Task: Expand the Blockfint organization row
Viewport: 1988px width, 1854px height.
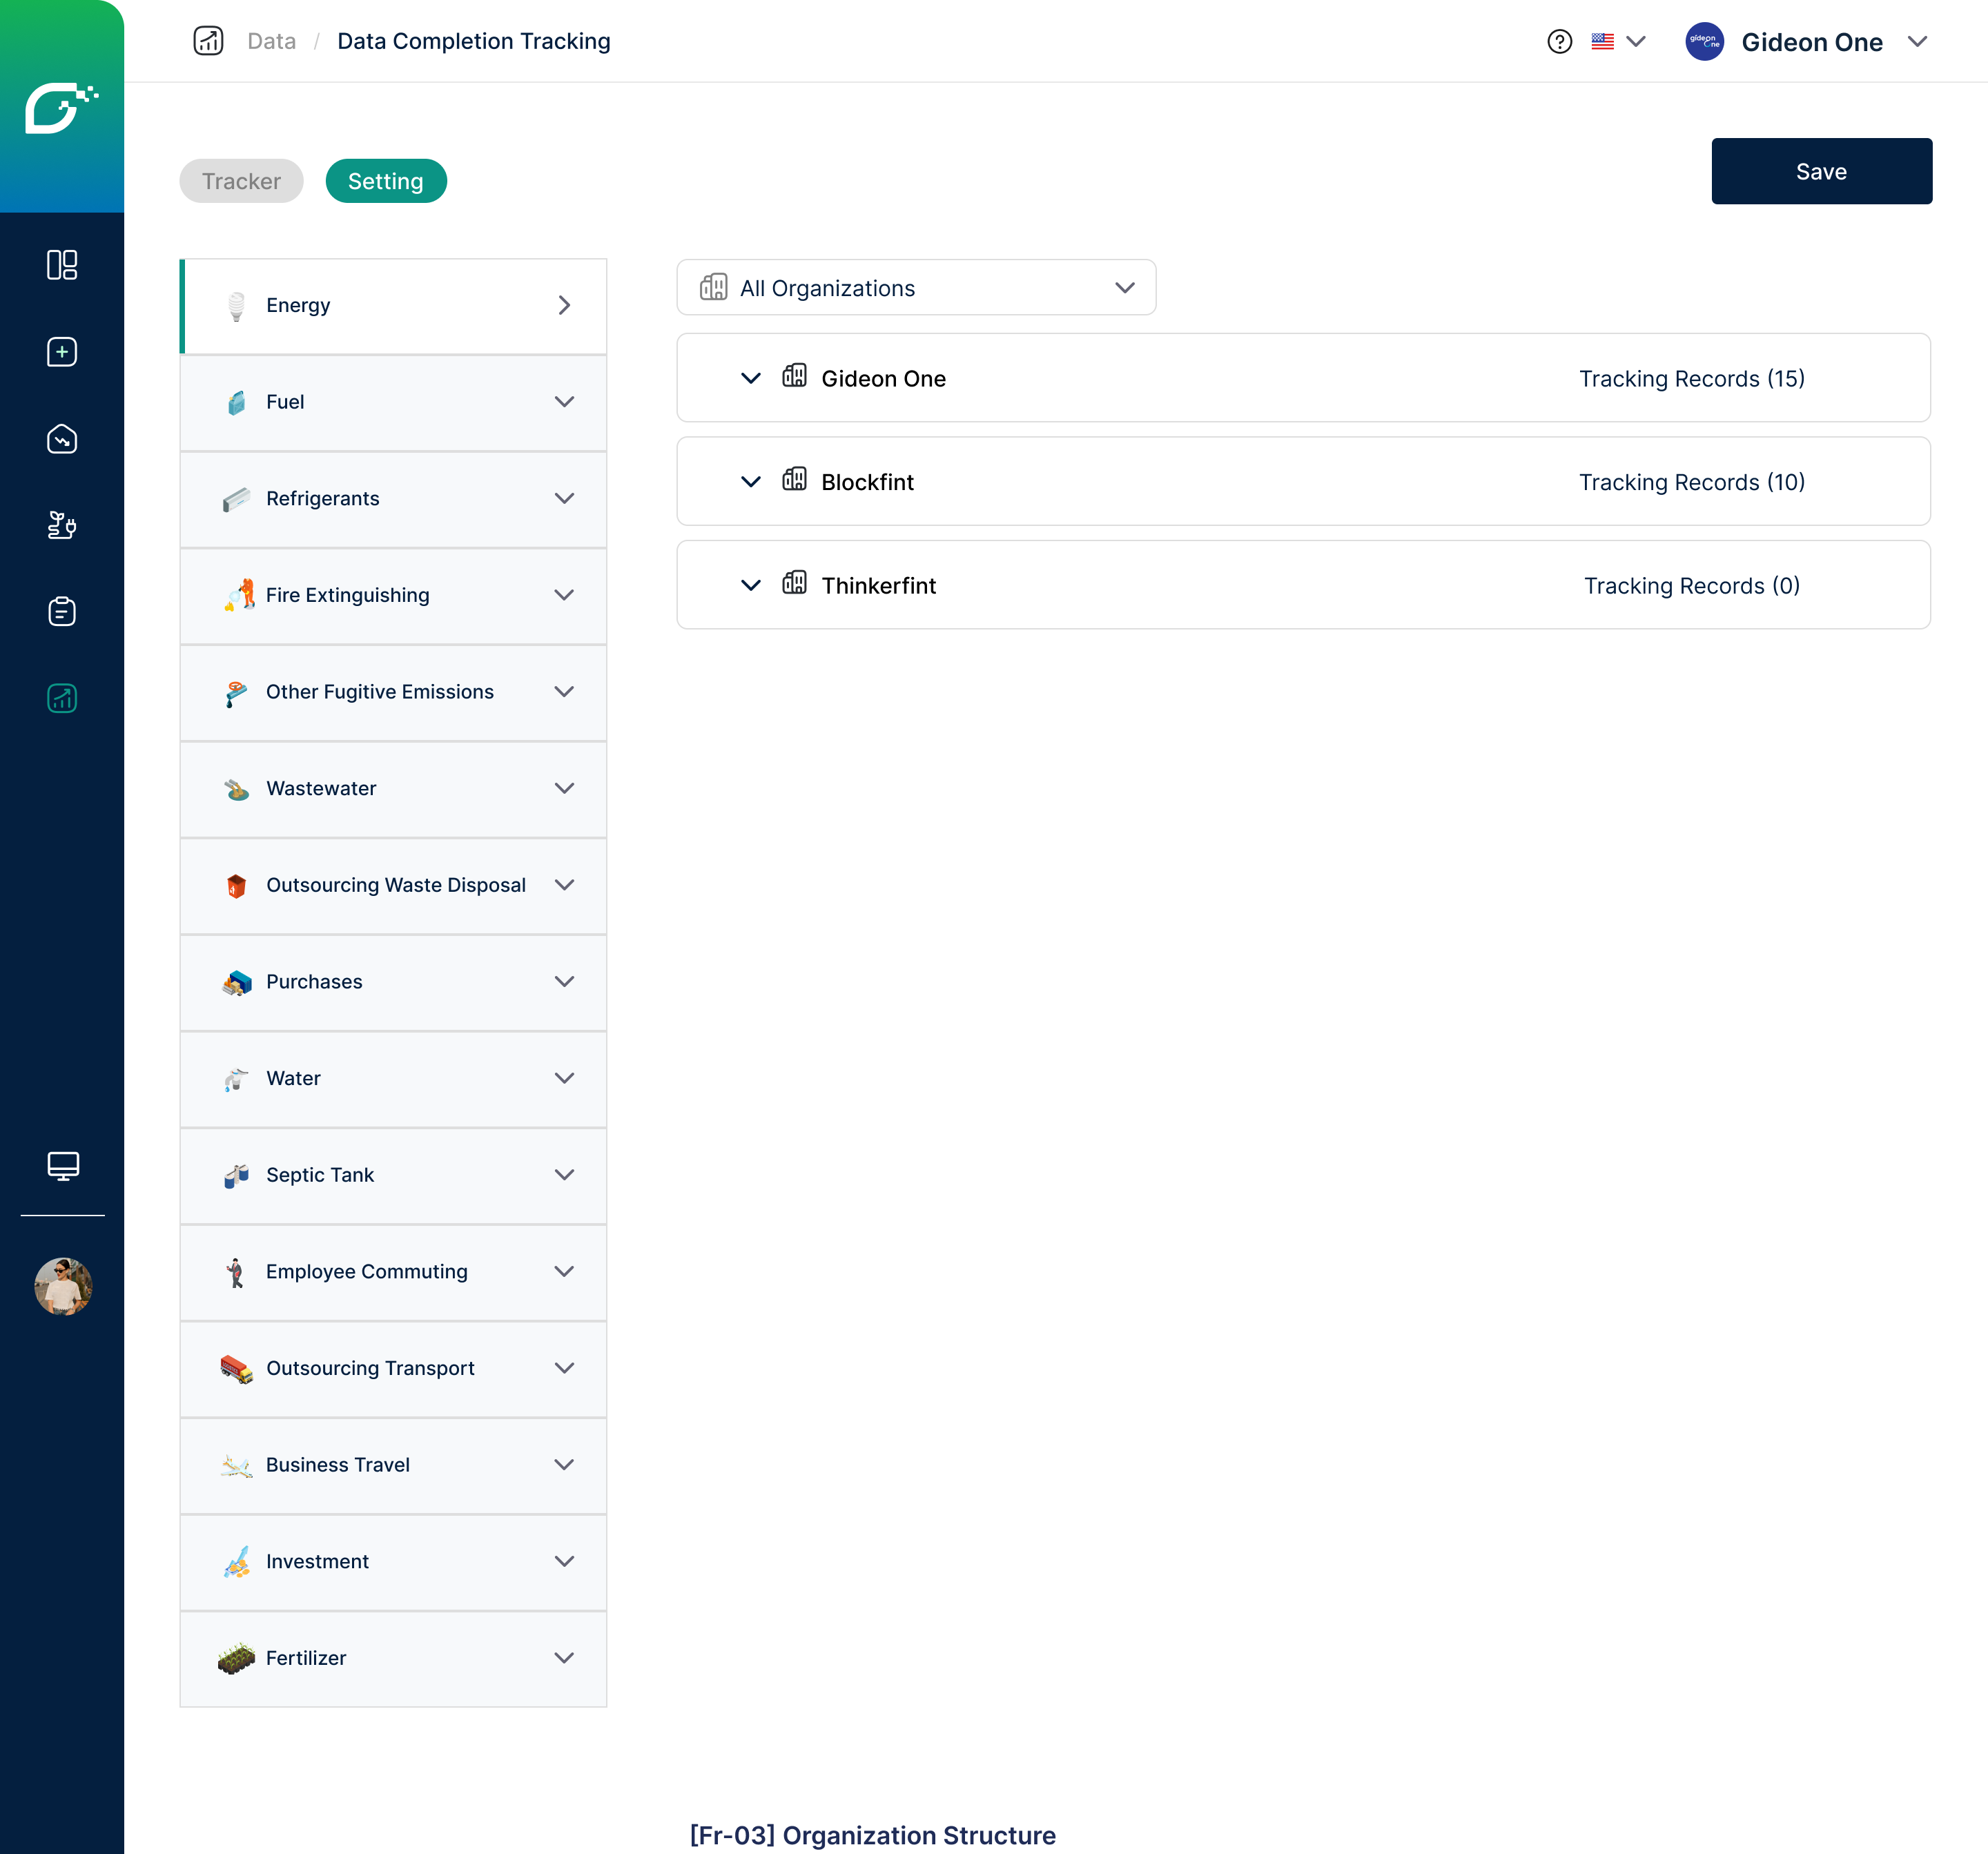Action: coord(751,482)
